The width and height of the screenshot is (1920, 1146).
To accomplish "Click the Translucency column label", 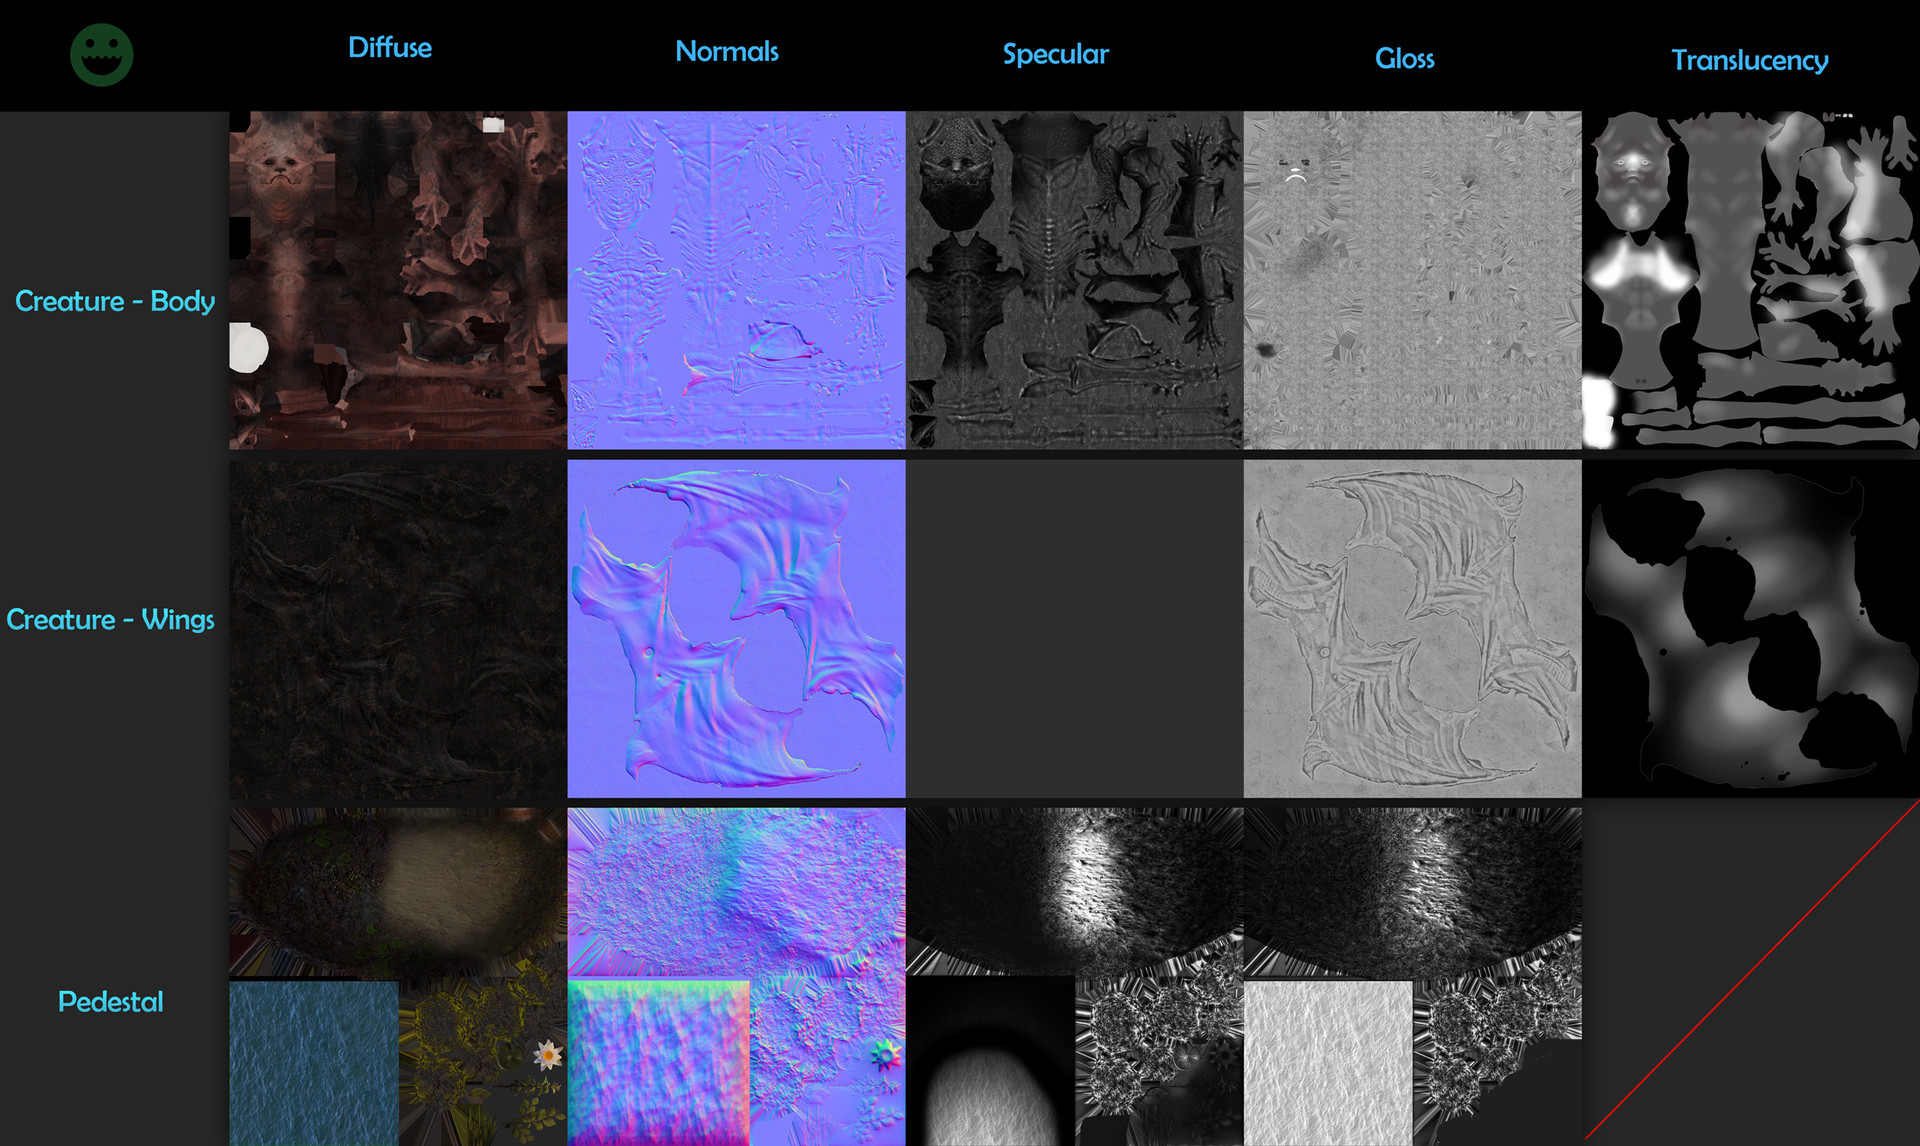I will click(1749, 61).
